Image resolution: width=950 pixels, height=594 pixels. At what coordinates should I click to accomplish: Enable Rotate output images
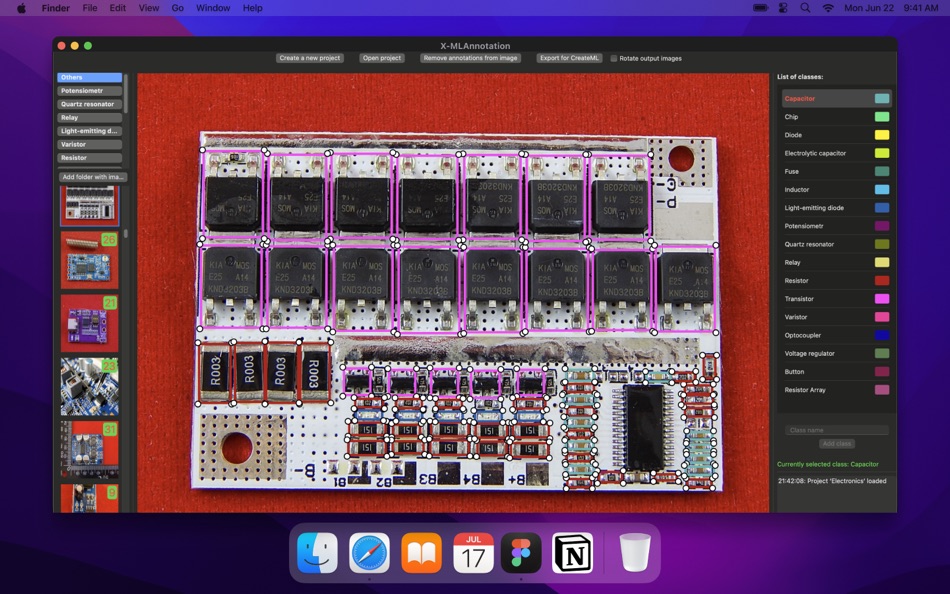point(615,58)
